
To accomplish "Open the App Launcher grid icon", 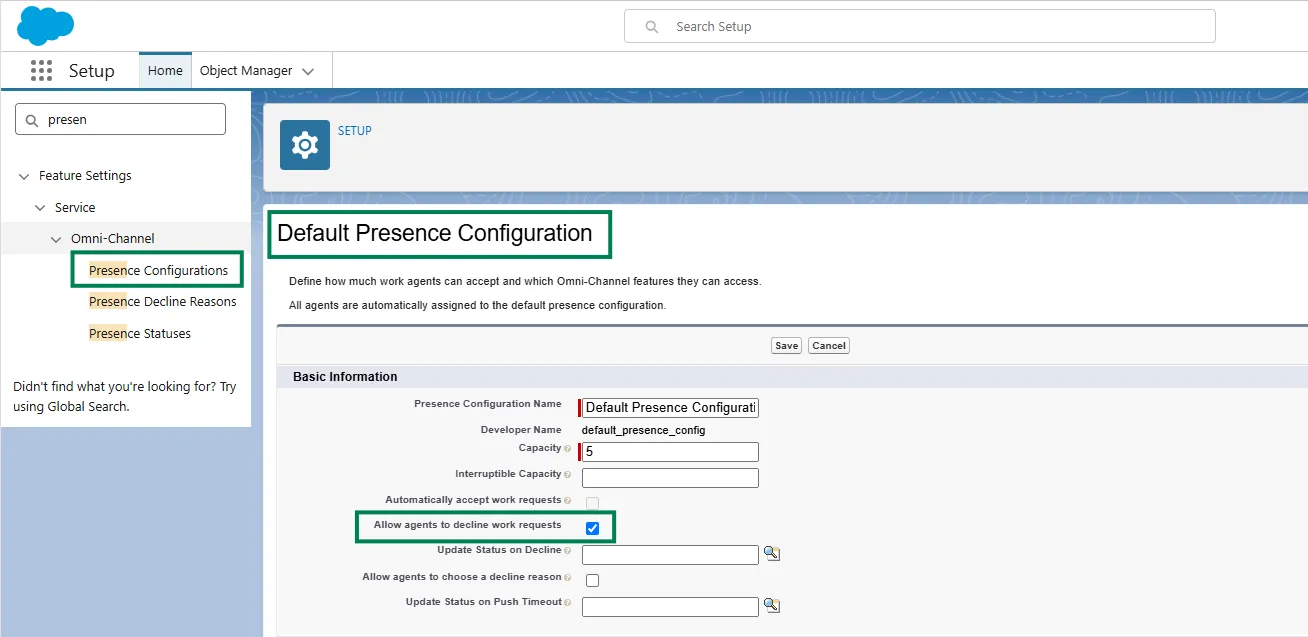I will point(41,71).
